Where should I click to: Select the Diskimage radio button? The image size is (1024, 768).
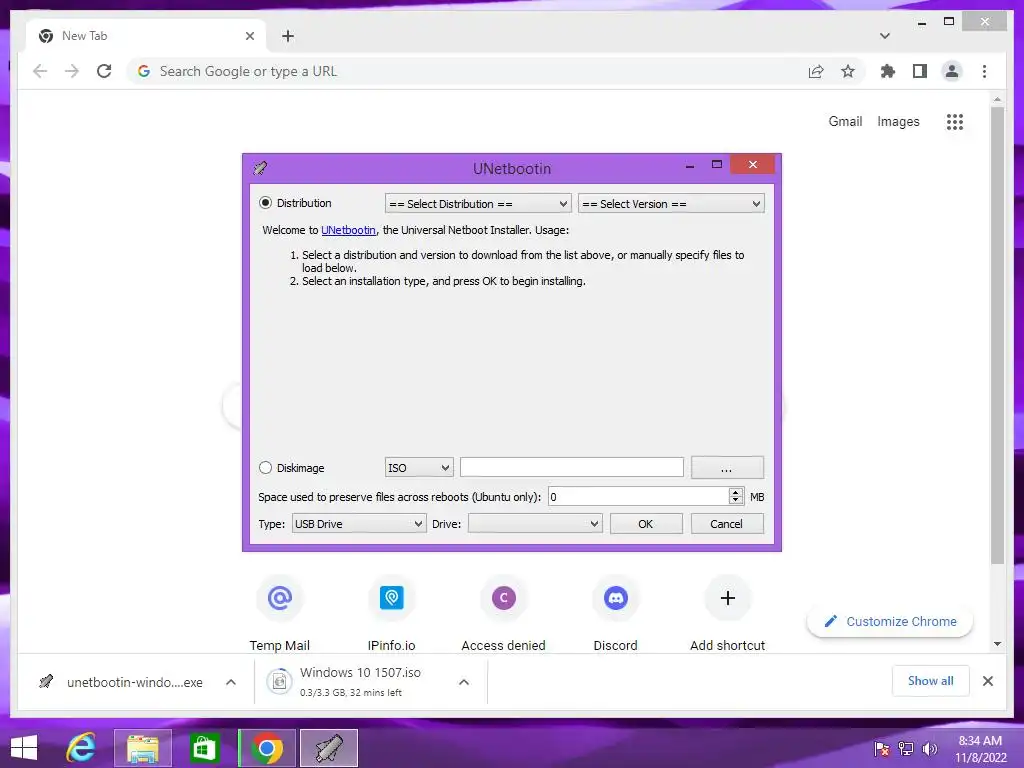click(265, 468)
